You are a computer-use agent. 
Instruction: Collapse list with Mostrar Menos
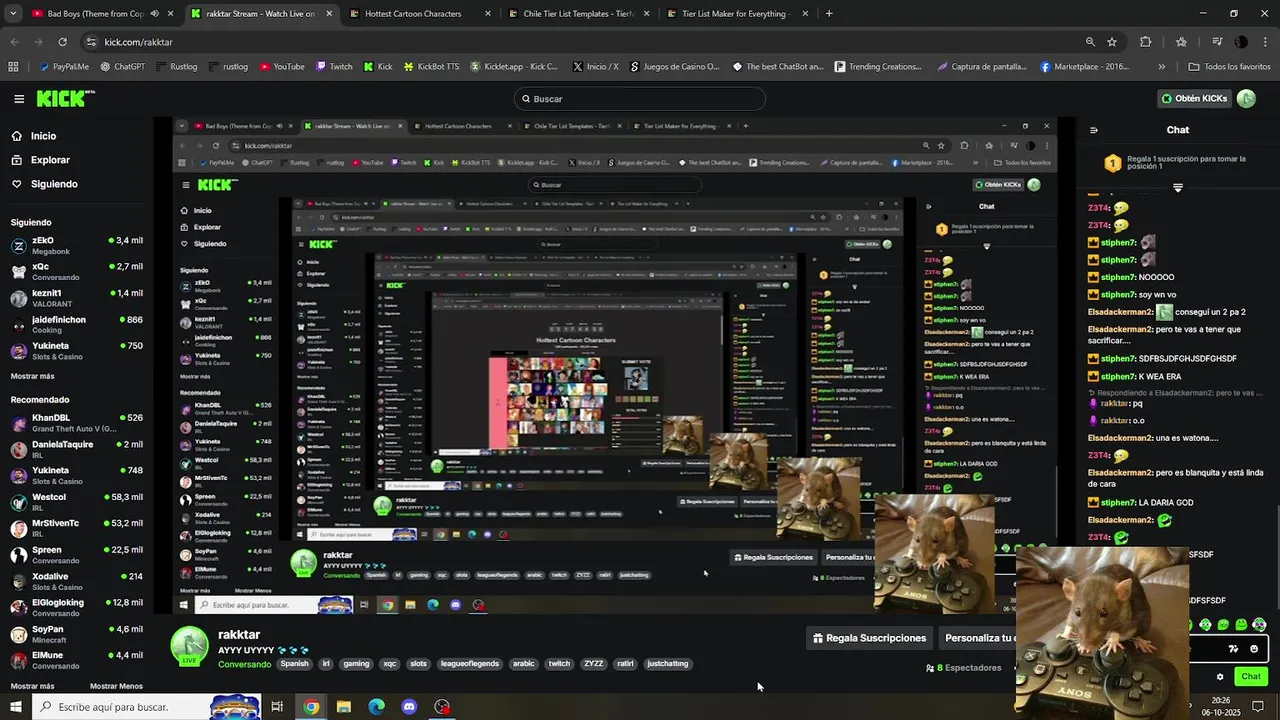116,686
